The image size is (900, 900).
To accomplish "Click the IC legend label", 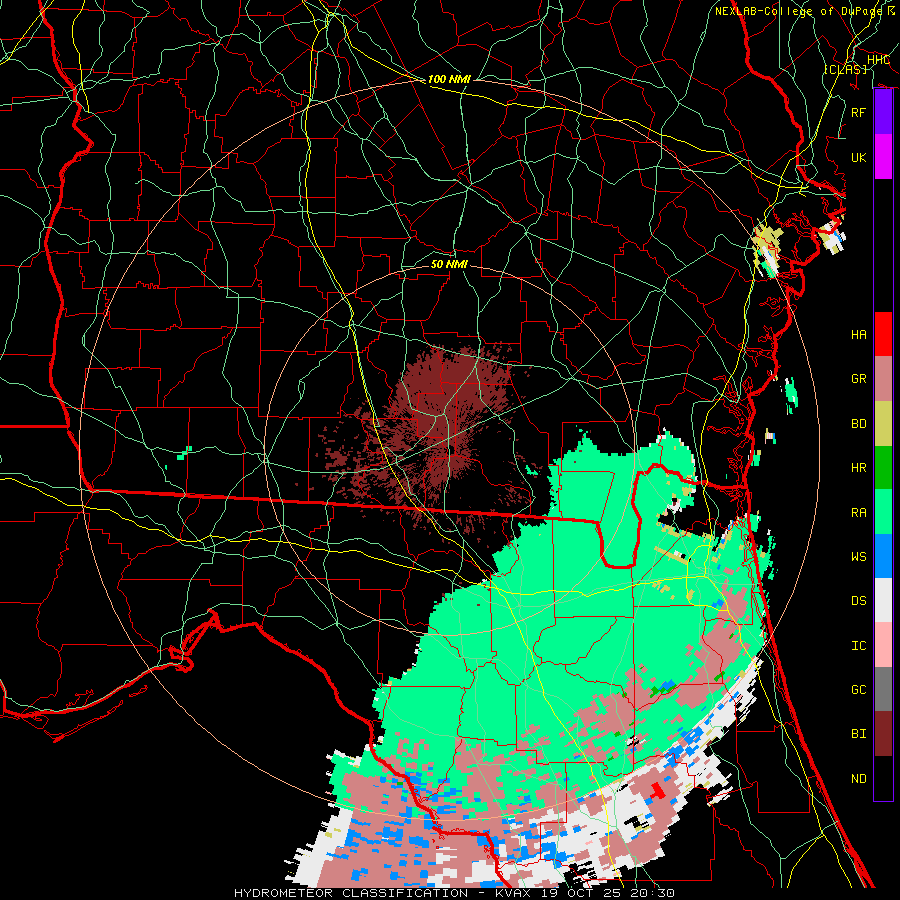I will point(858,646).
